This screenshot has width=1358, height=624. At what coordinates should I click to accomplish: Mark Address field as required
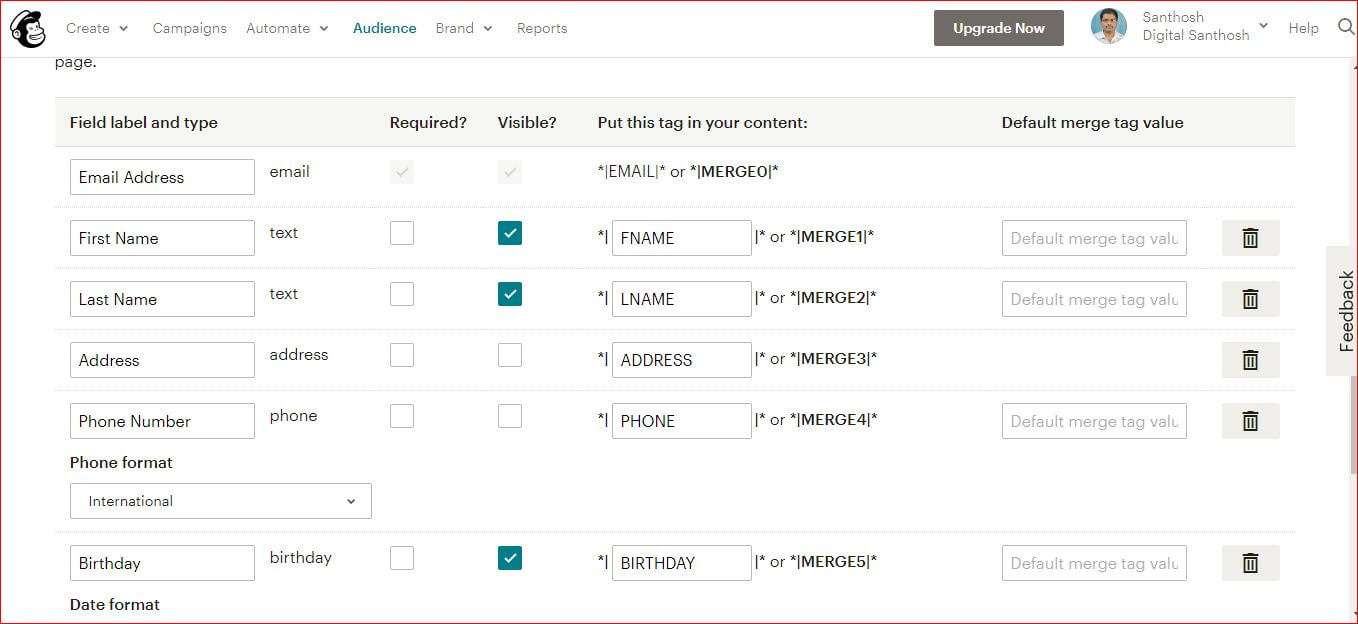[402, 355]
